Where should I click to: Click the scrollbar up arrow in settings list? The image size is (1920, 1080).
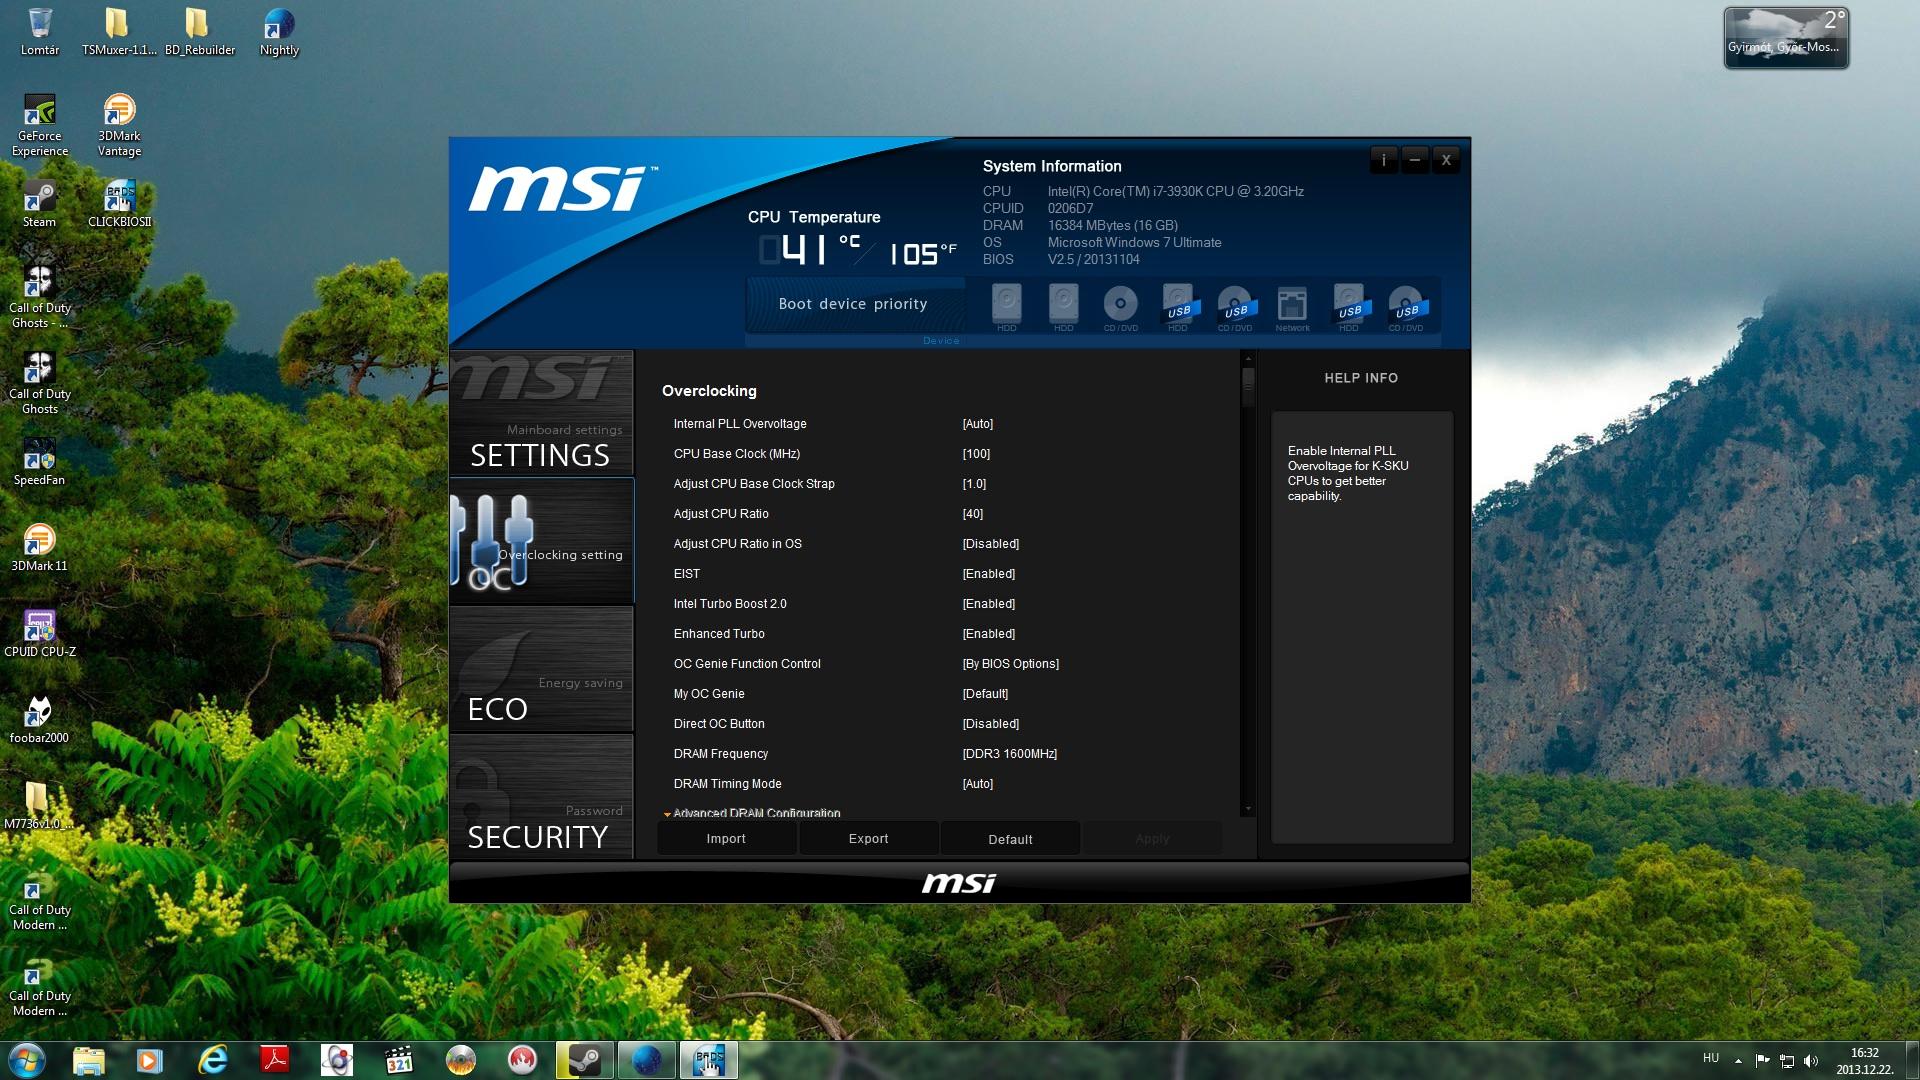[1248, 358]
